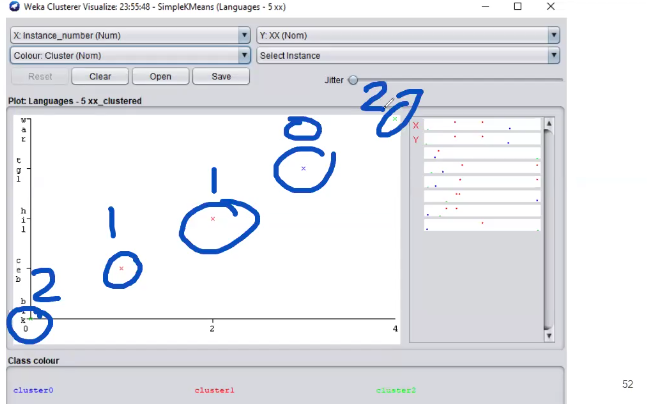Close the Weka Clusterer Visualize window

[550, 6]
